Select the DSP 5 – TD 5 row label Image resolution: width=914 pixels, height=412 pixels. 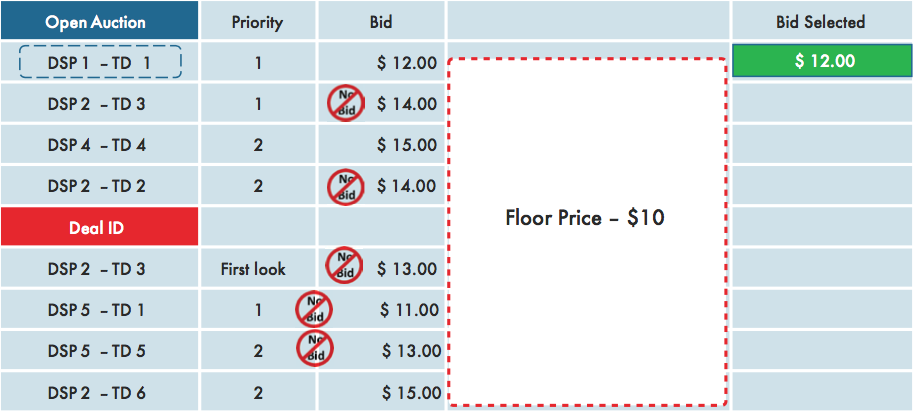pyautogui.click(x=97, y=351)
